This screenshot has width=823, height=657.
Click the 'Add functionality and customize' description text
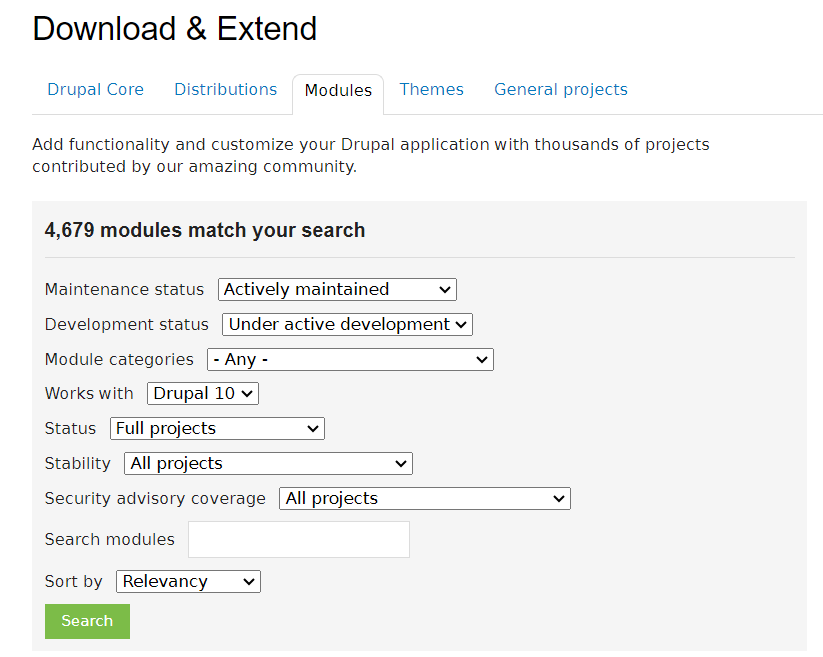pyautogui.click(x=371, y=155)
